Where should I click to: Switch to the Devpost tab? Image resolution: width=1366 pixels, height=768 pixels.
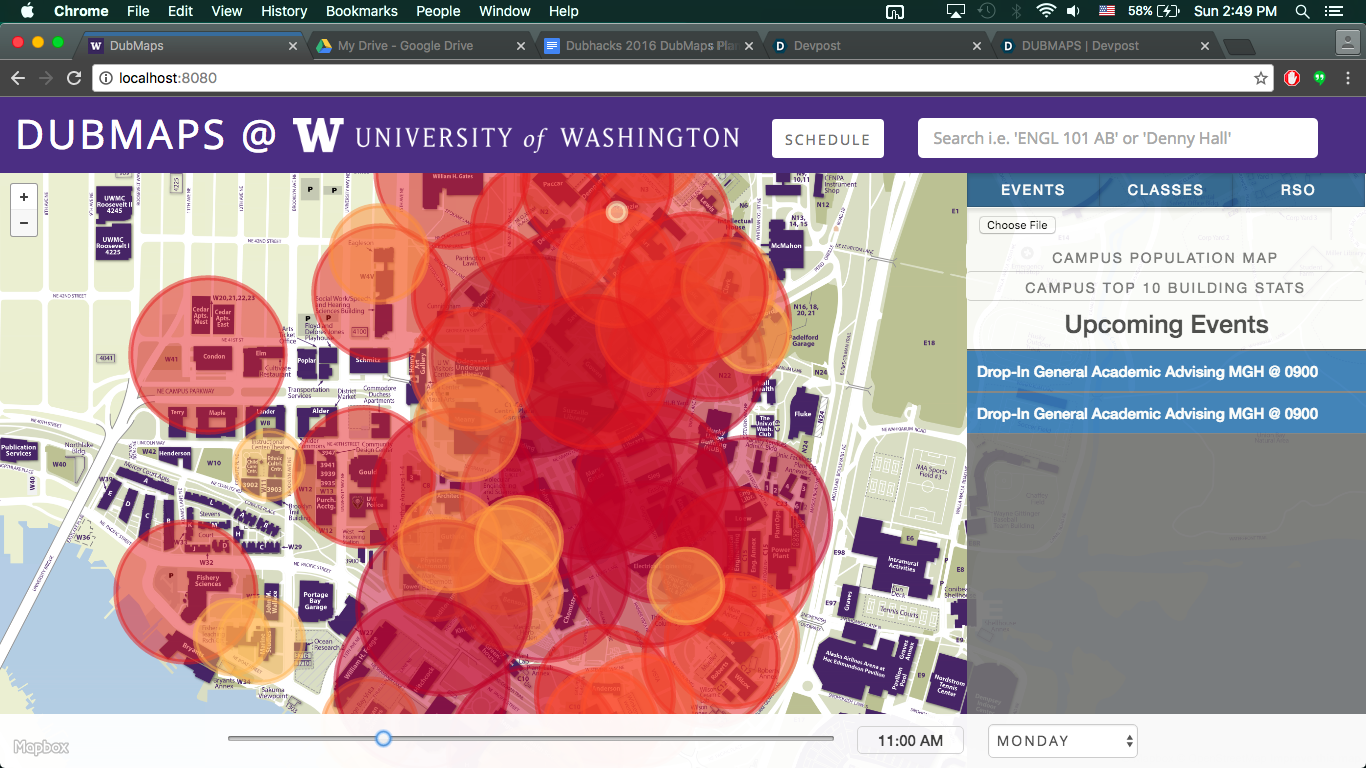[816, 46]
